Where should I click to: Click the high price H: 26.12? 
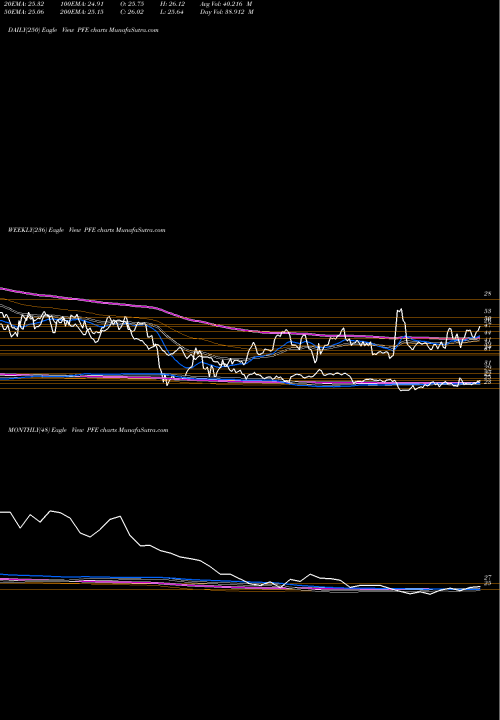(174, 4)
